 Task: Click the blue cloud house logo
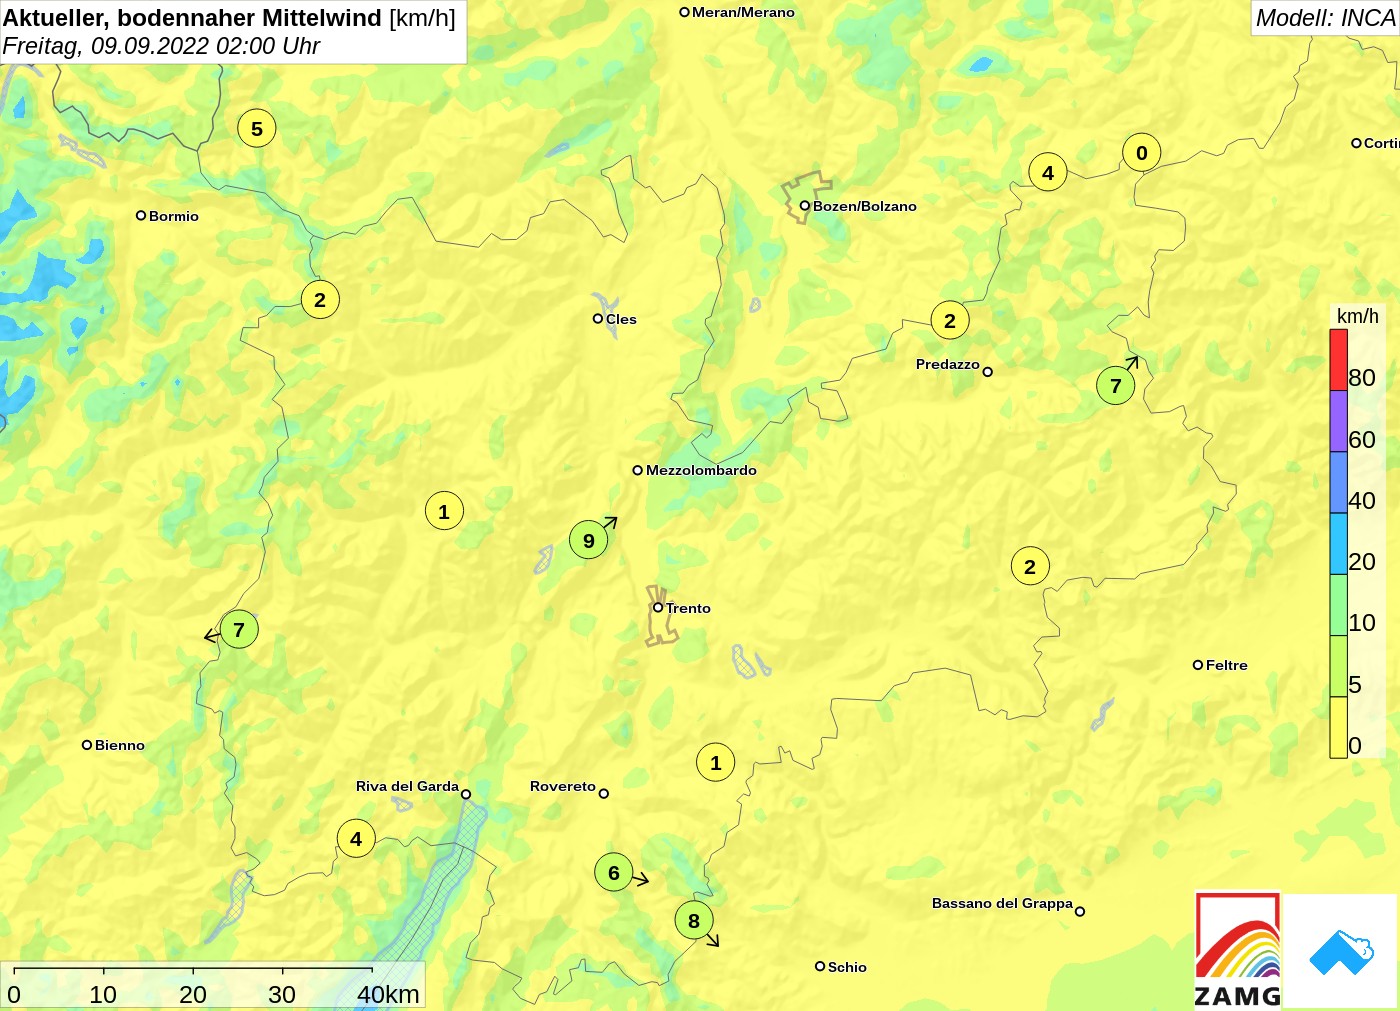pyautogui.click(x=1340, y=951)
